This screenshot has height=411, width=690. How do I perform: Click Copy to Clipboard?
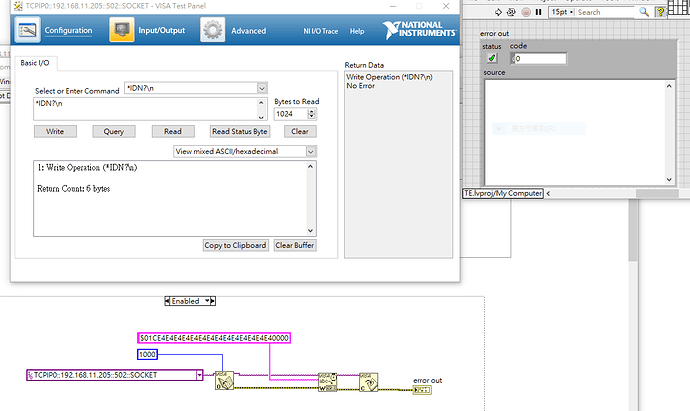[x=235, y=245]
